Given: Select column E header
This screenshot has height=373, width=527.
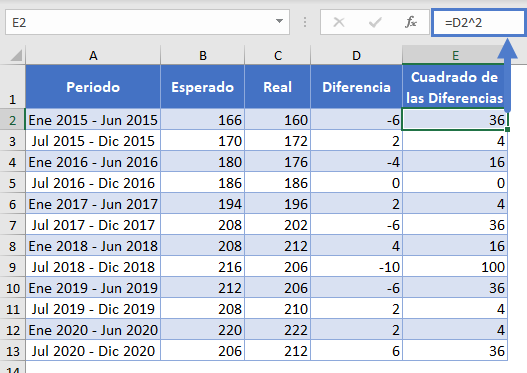Looking at the screenshot, I should (455, 55).
